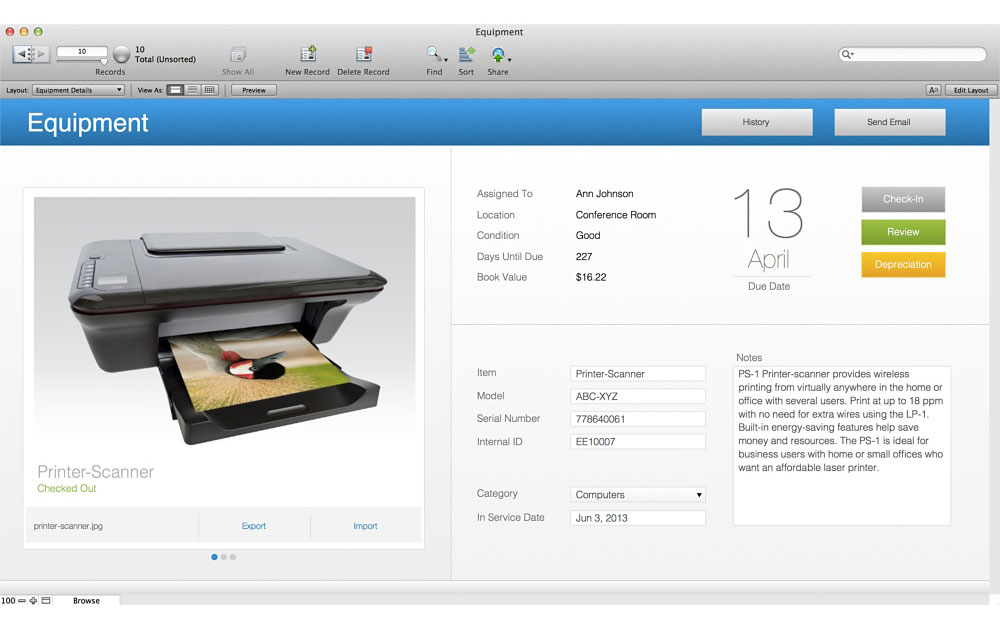The width and height of the screenshot is (1000, 630).
Task: Click the printer-scanner.jpg file name
Action: tap(68, 526)
